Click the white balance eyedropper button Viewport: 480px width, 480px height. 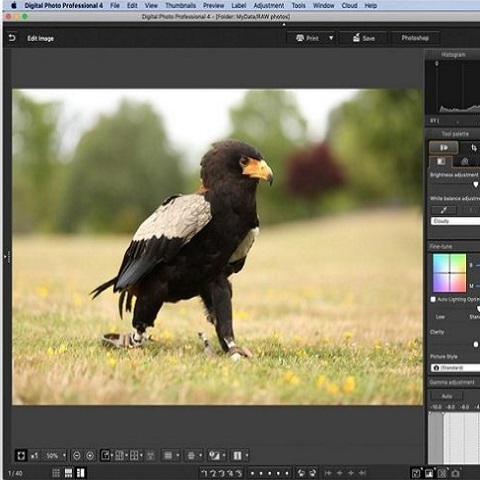[x=444, y=210]
